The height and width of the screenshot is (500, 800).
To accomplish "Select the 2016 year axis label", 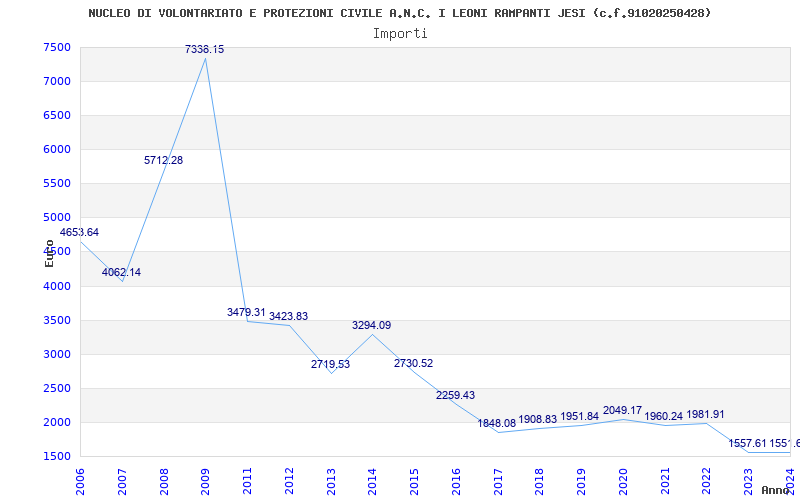I will tap(456, 482).
